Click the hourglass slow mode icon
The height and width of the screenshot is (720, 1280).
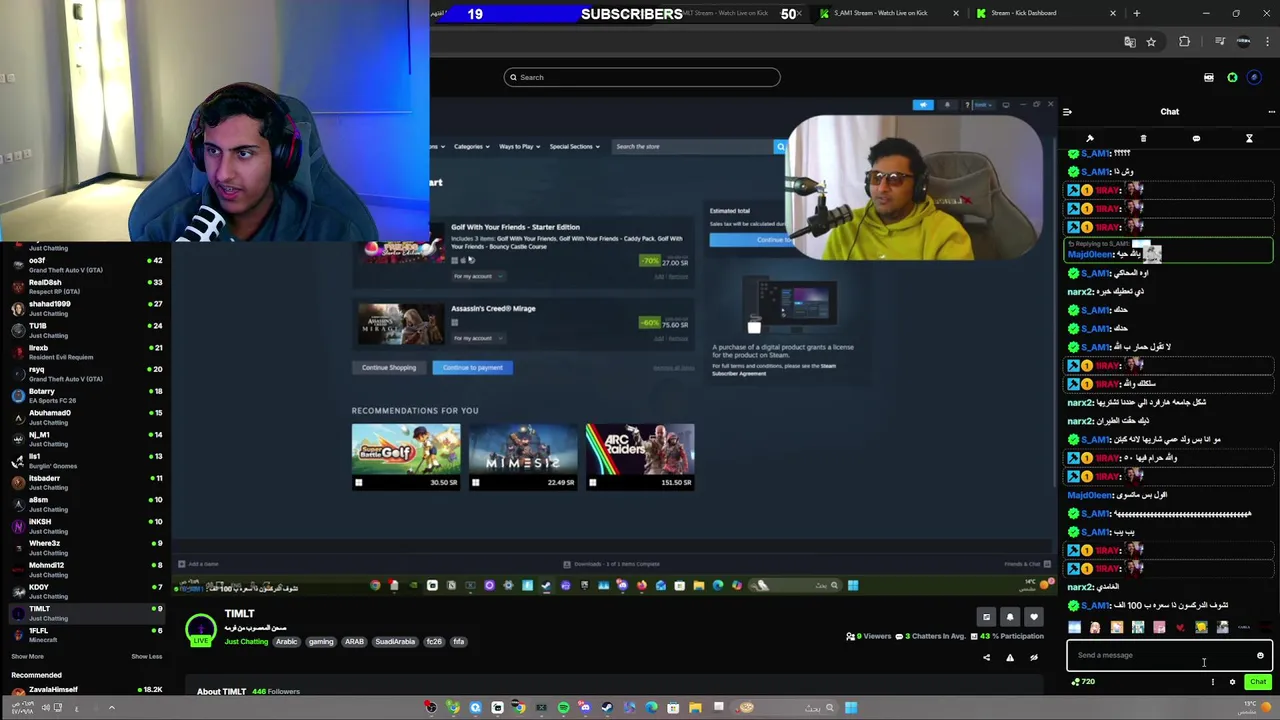[x=1249, y=138]
